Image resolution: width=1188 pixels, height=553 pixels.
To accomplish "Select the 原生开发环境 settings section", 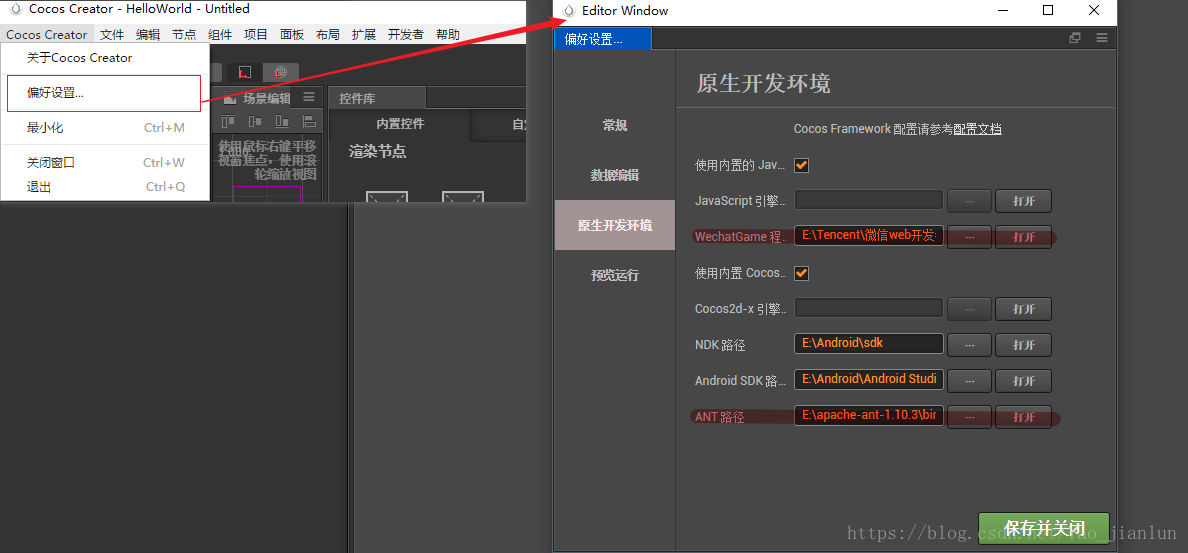I will (614, 225).
